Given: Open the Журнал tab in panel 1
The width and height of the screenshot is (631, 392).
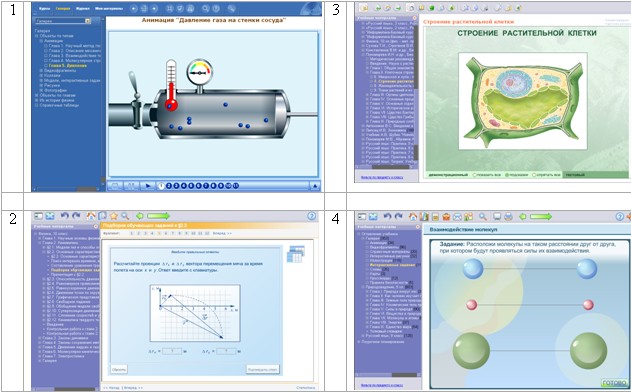Looking at the screenshot, I should (x=82, y=8).
